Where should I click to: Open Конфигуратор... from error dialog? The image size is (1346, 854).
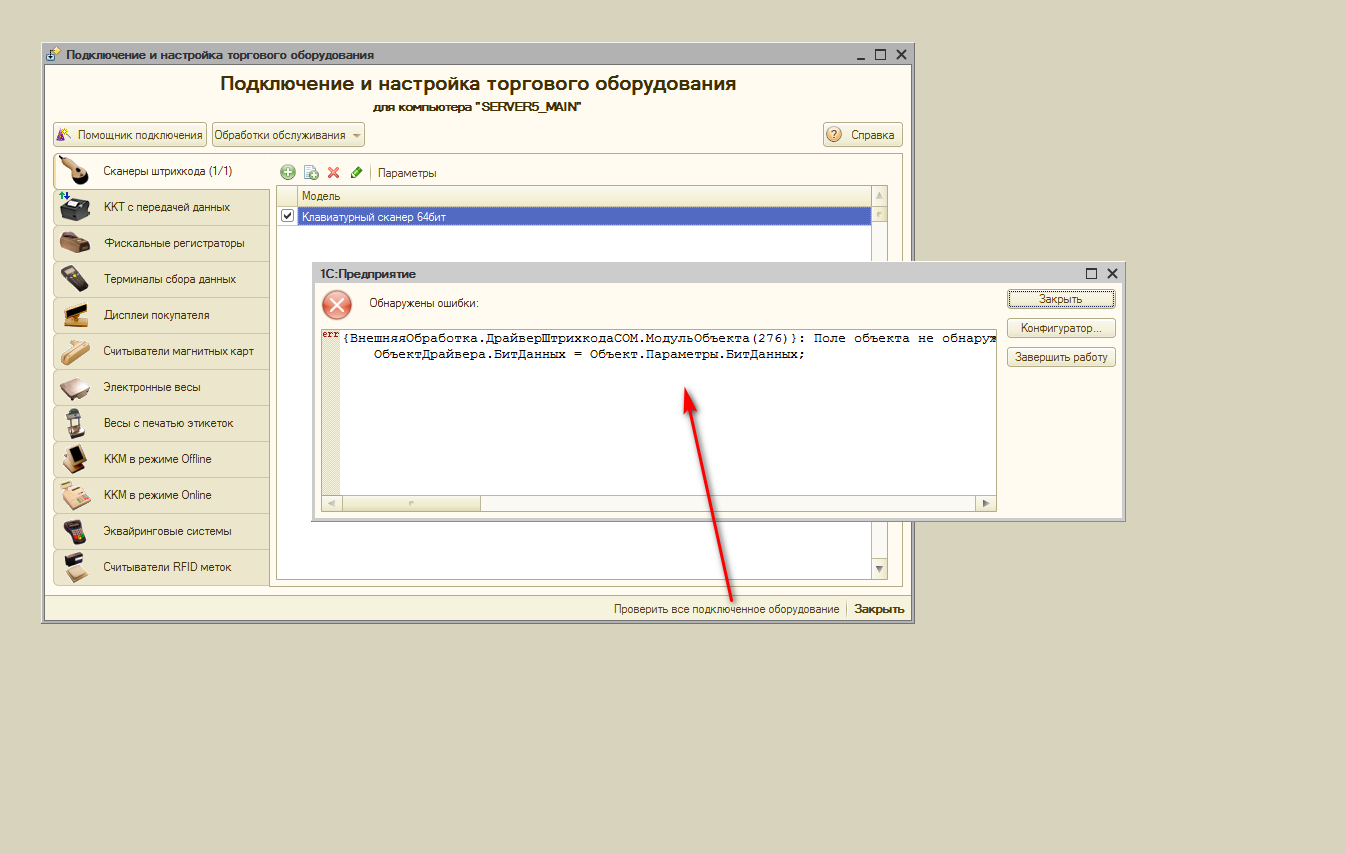pyautogui.click(x=1061, y=328)
